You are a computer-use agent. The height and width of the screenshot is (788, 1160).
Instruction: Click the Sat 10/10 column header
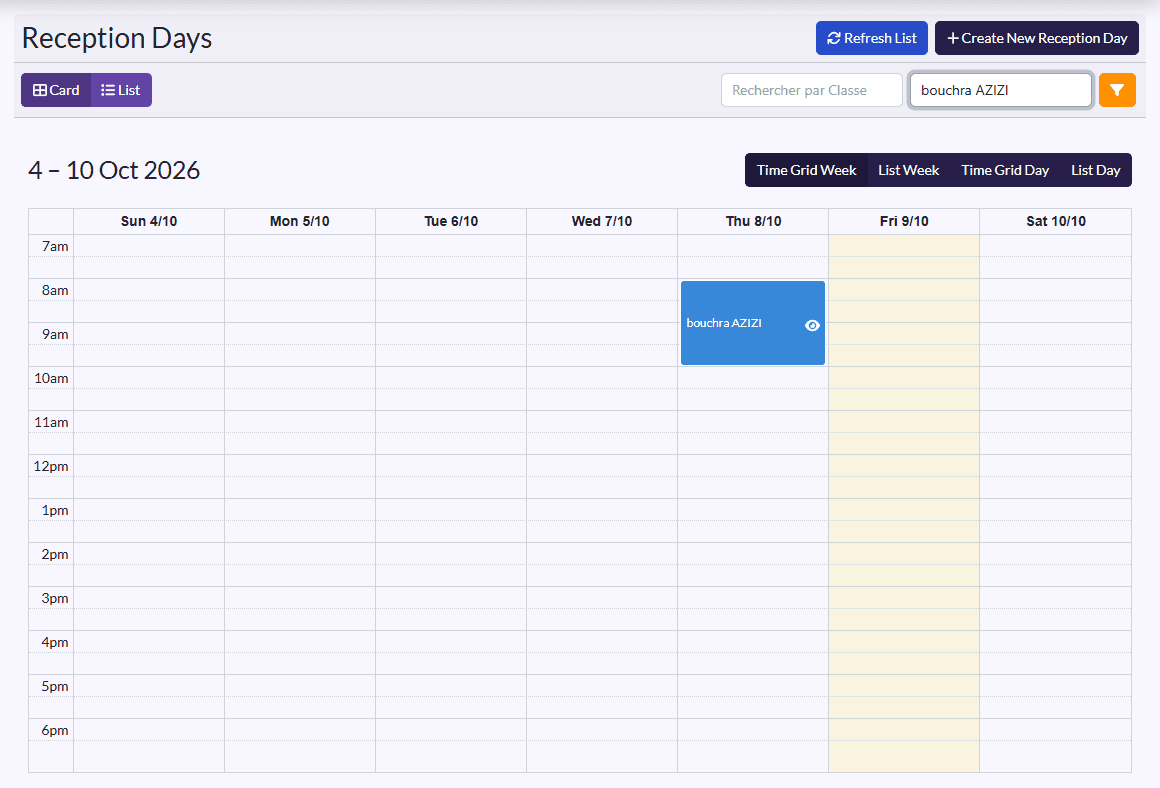1056,221
